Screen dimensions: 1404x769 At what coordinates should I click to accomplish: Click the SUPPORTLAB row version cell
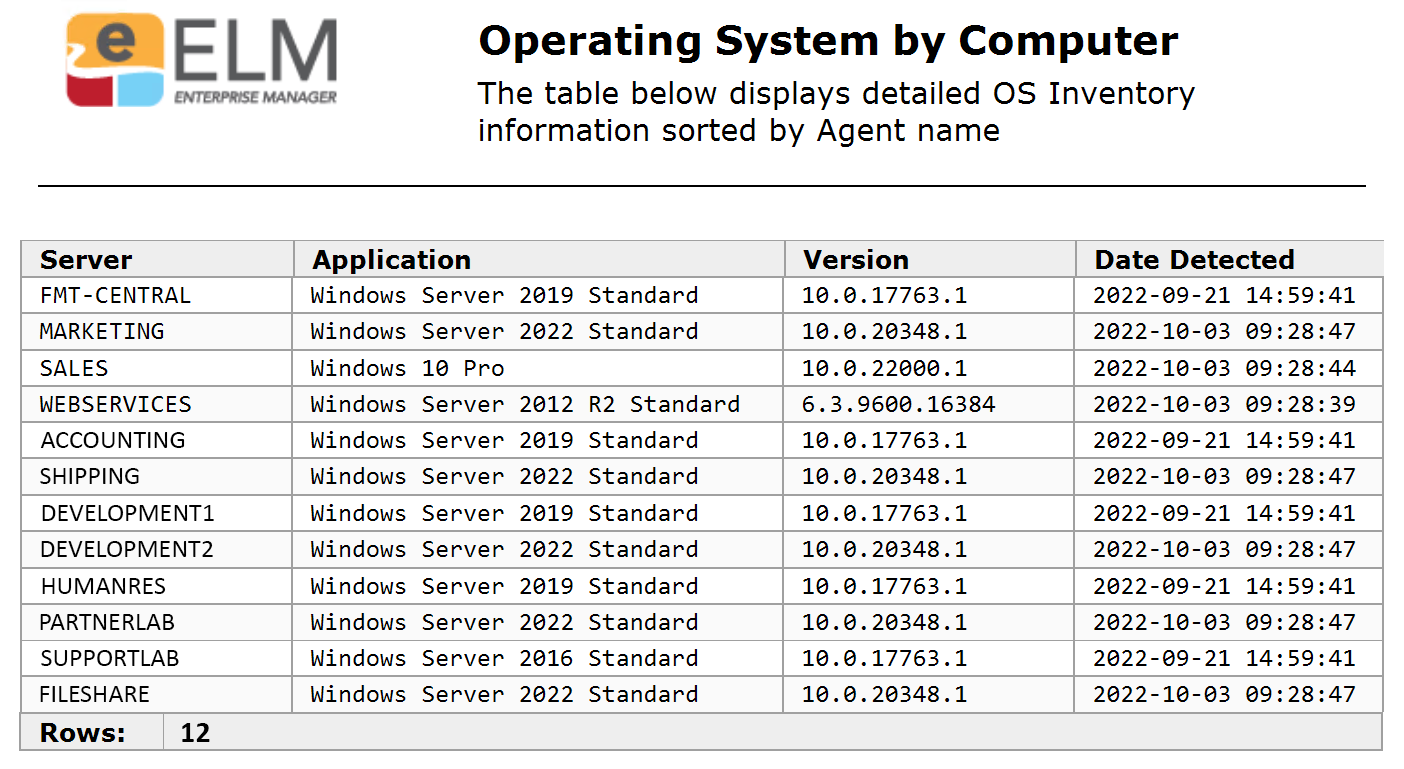coord(930,658)
